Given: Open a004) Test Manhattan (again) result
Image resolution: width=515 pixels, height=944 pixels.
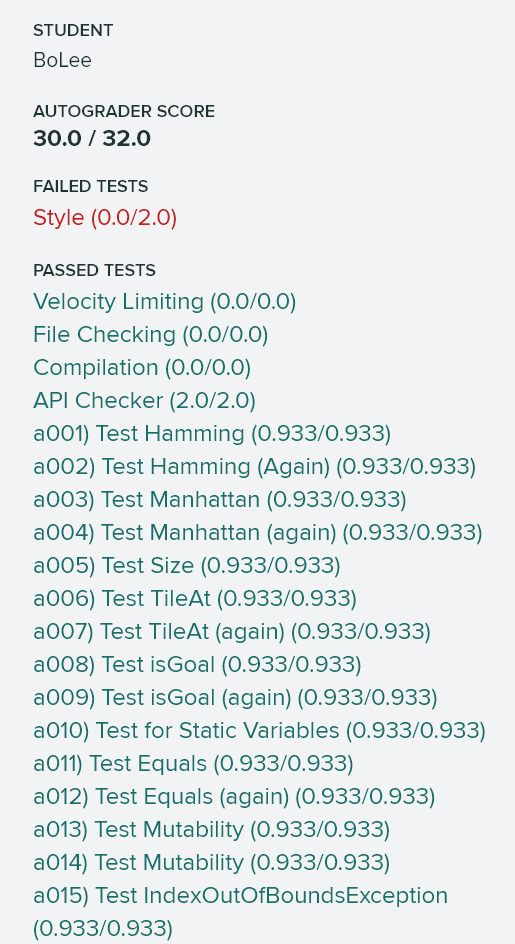Looking at the screenshot, I should (258, 533).
